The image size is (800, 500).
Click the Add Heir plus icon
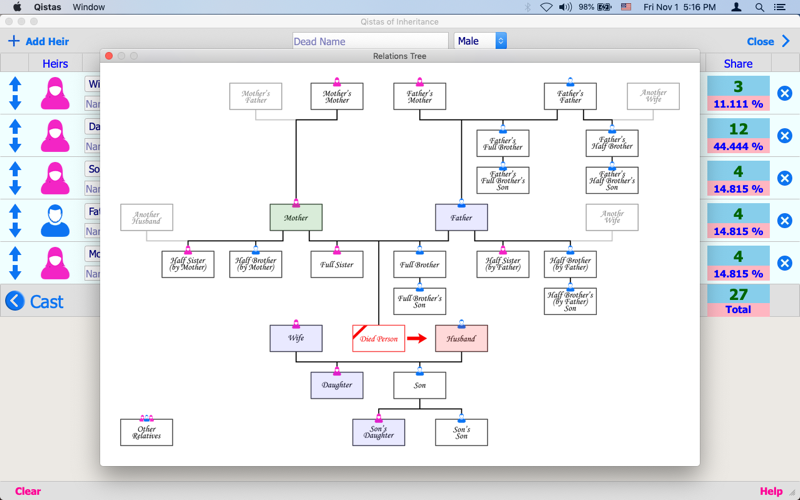pyautogui.click(x=14, y=41)
